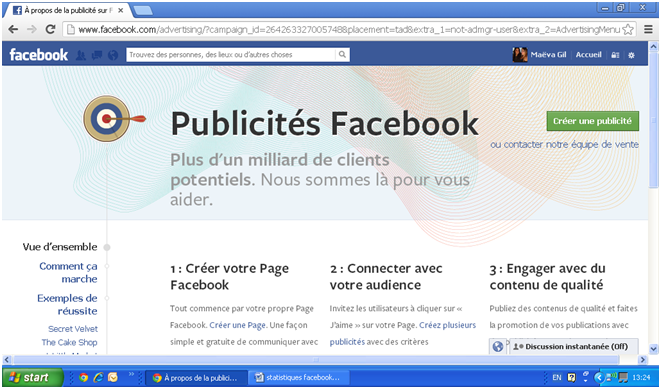Click heading 1 : Créer votre Page Facebook
Image resolution: width=661 pixels, height=389 pixels.
(x=229, y=276)
